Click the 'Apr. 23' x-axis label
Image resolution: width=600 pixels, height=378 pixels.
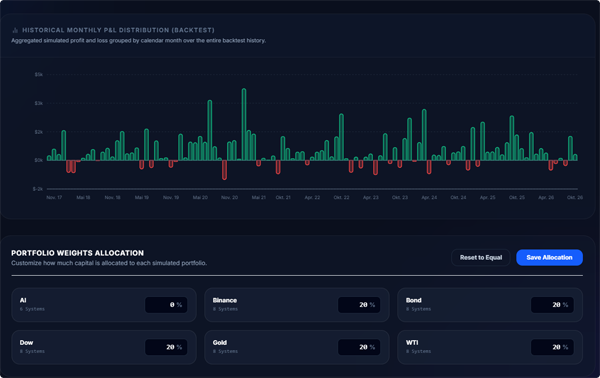point(370,197)
